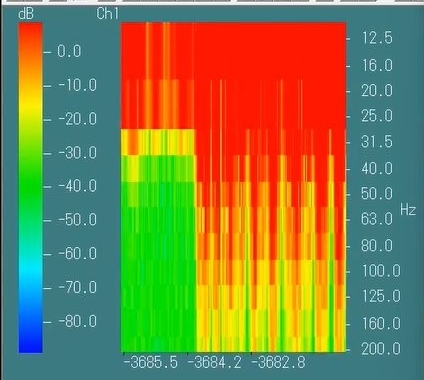Click the dB unit label

click(26, 14)
